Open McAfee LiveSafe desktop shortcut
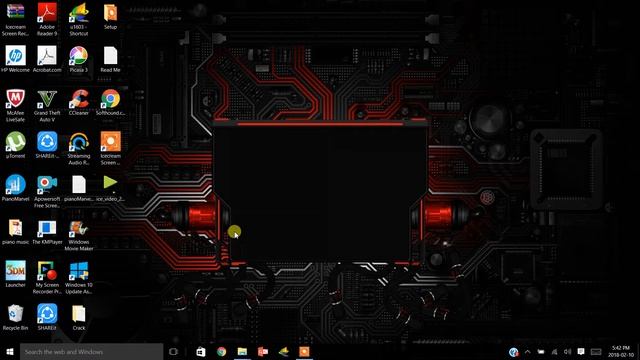Image resolution: width=640 pixels, height=360 pixels. coord(15,105)
